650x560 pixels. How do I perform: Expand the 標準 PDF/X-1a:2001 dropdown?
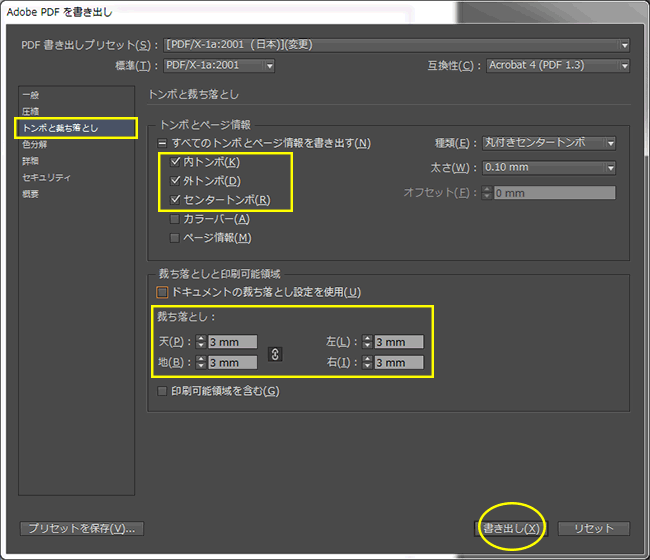(x=219, y=66)
